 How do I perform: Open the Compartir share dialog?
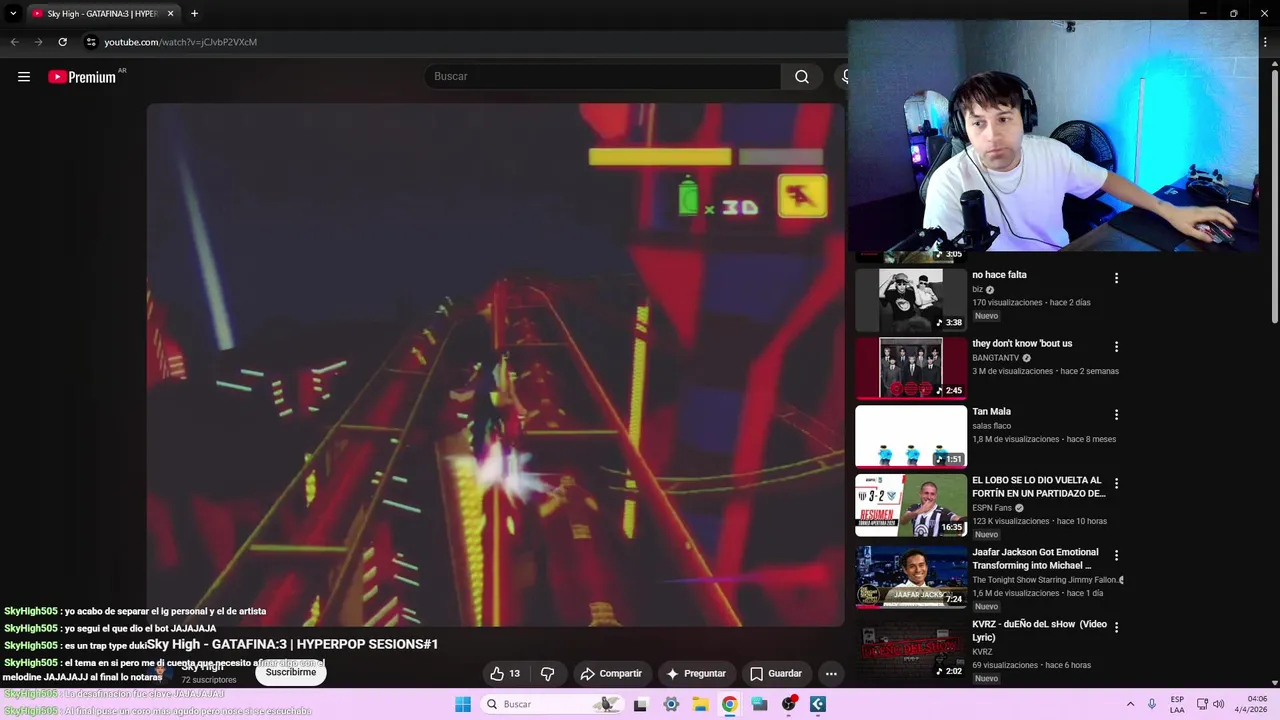[x=611, y=674]
